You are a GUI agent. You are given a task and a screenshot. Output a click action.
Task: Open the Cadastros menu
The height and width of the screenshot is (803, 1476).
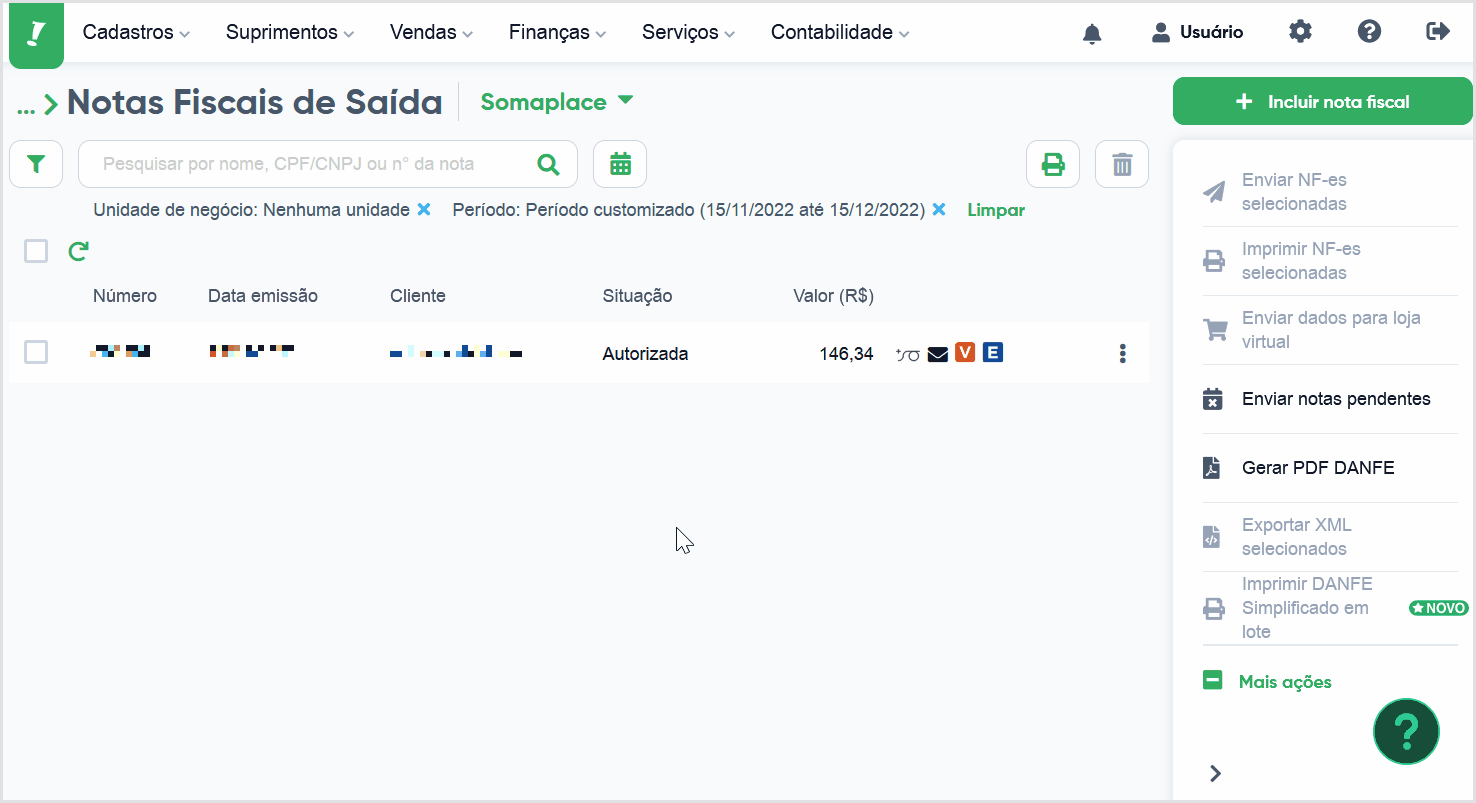(x=136, y=32)
